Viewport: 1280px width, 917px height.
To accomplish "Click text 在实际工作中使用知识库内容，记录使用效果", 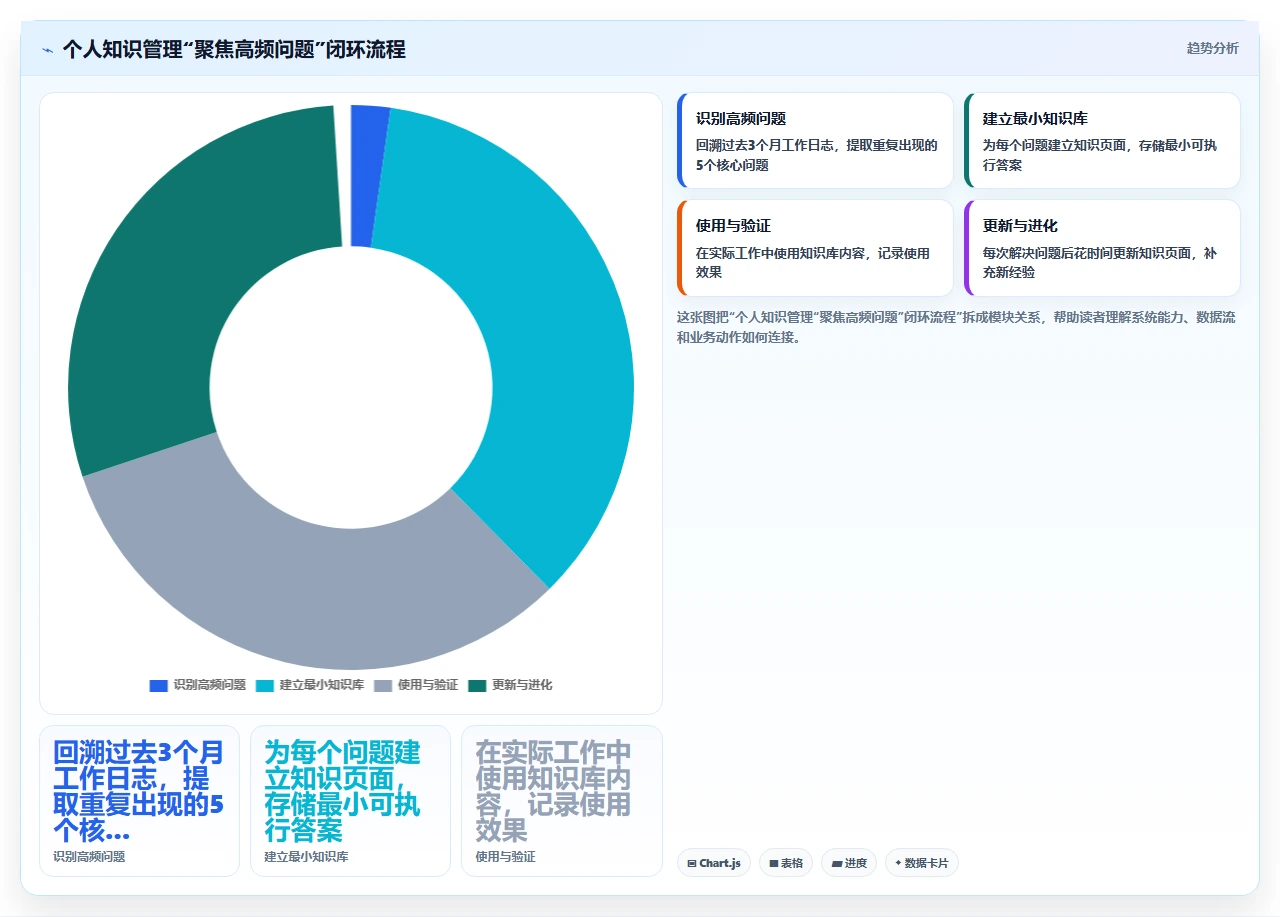I will [813, 262].
